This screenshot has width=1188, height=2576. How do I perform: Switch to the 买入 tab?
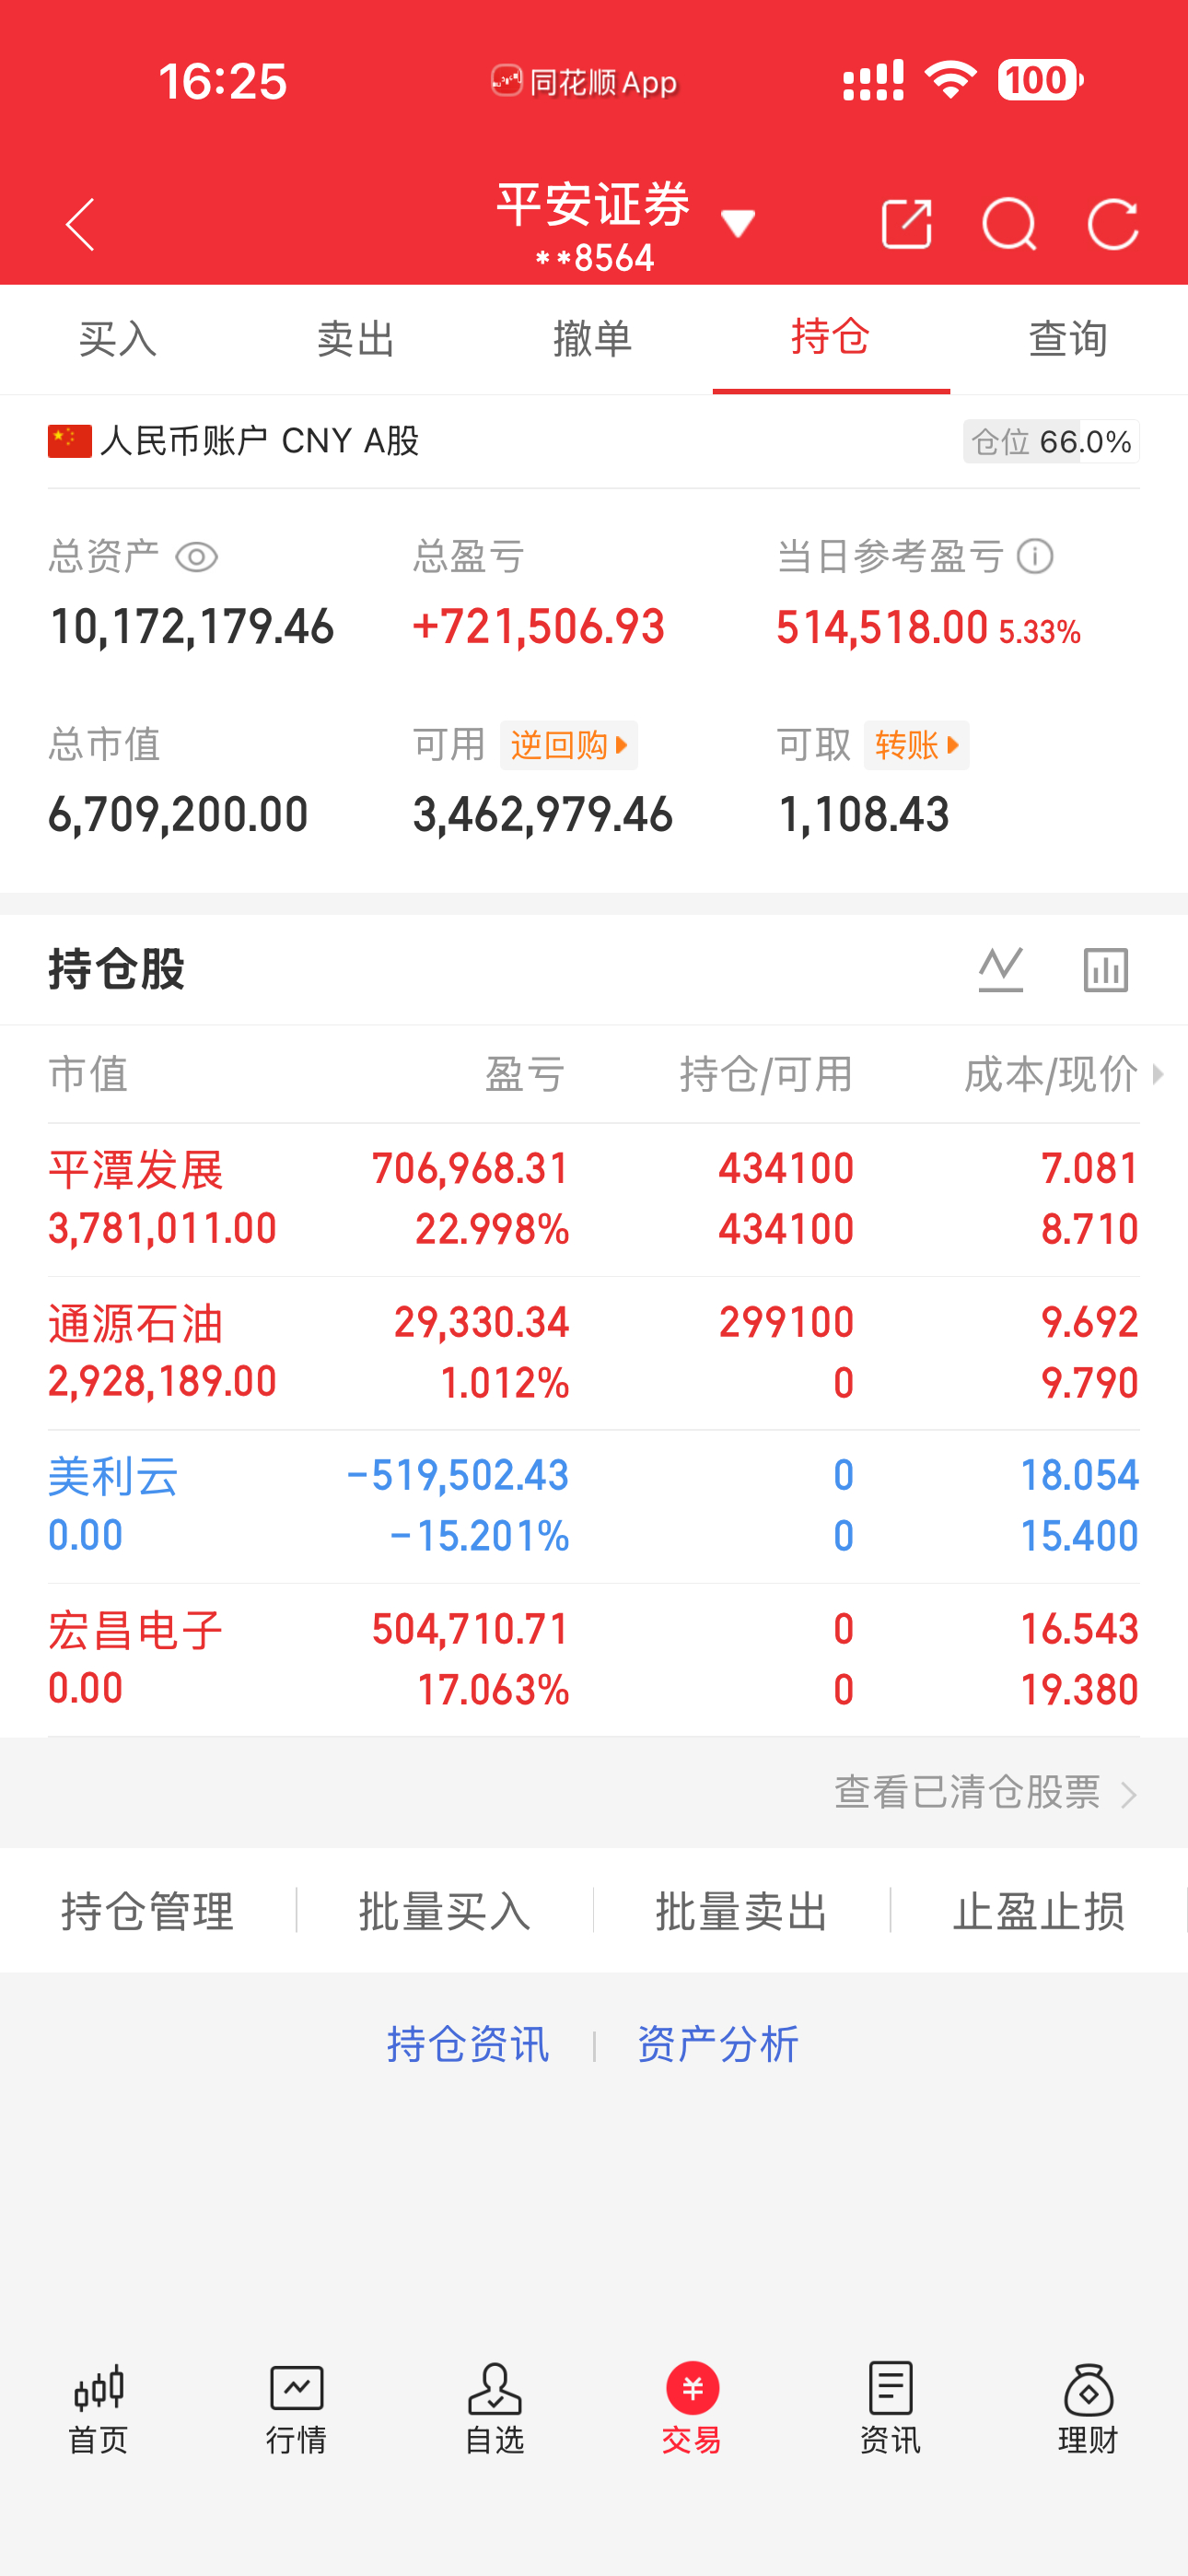(118, 339)
